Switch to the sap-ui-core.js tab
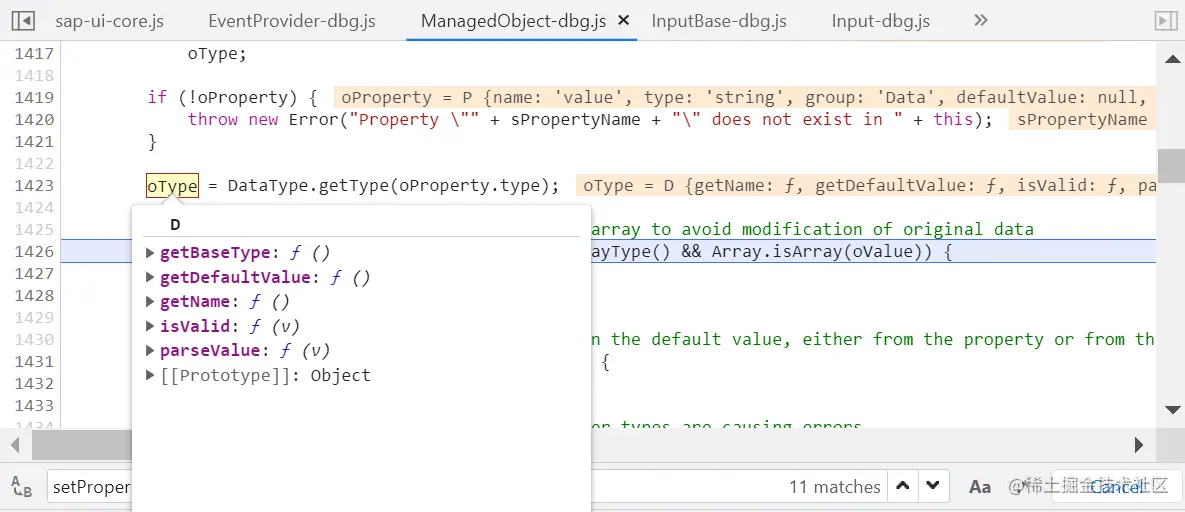Image resolution: width=1185 pixels, height=512 pixels. click(110, 21)
